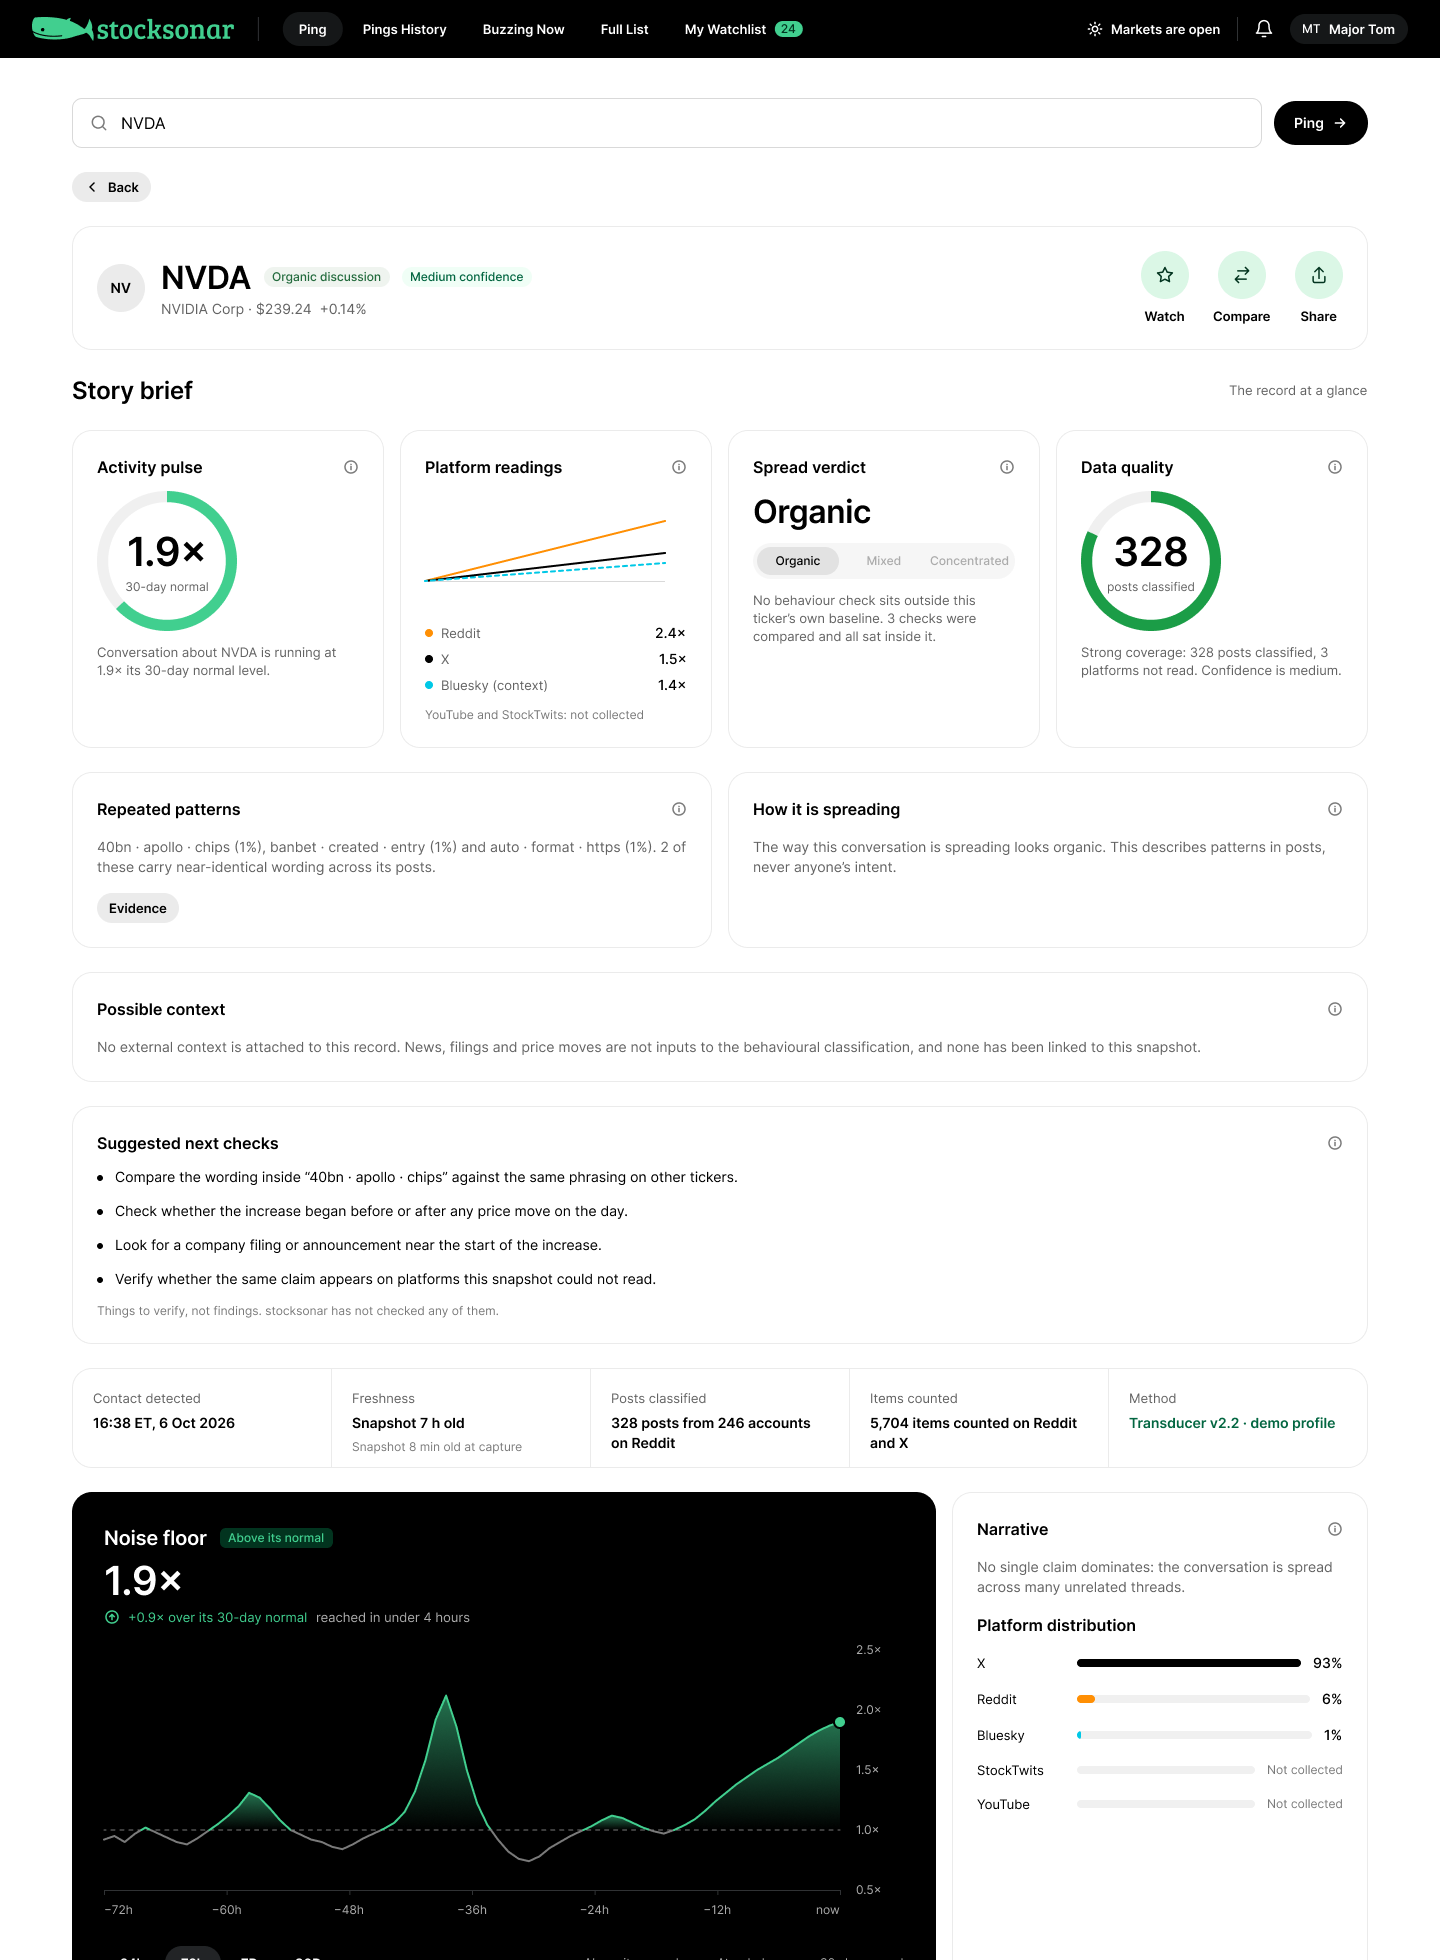1440x1960 pixels.
Task: Show info for Platform readings card
Action: [x=679, y=467]
